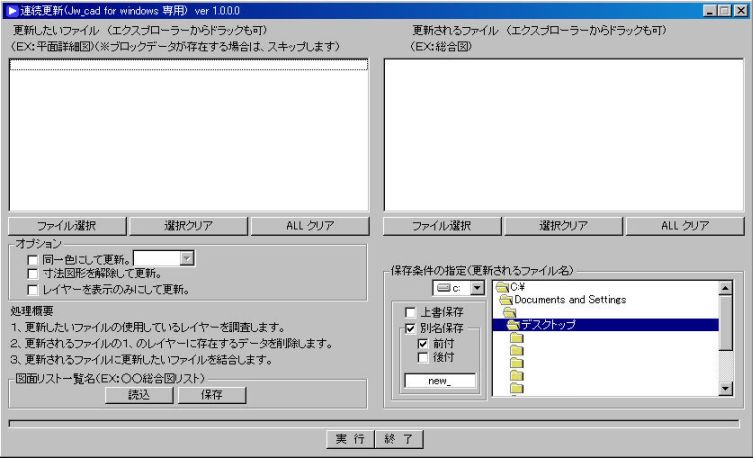Screen dimensions: 753x458
Task: Toggle the 別名保存 checkbox
Action: 410,328
